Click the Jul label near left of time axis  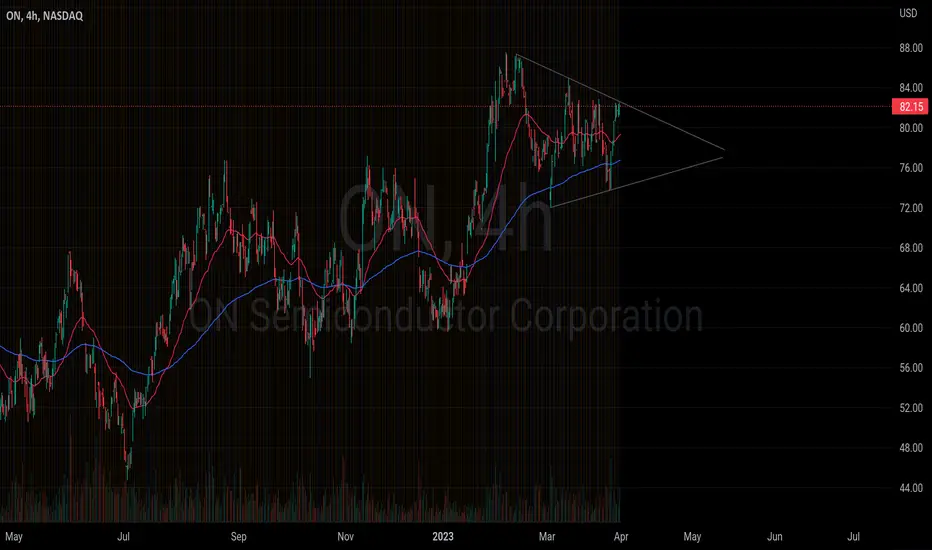point(123,536)
